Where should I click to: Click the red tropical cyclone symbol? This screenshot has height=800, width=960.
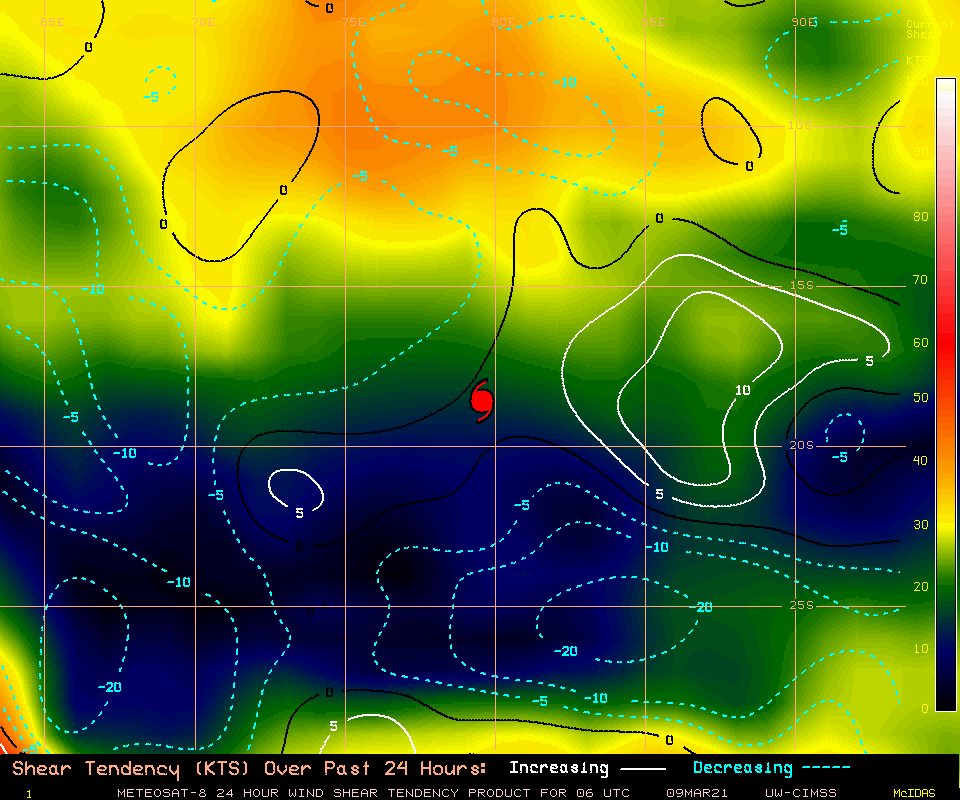482,401
